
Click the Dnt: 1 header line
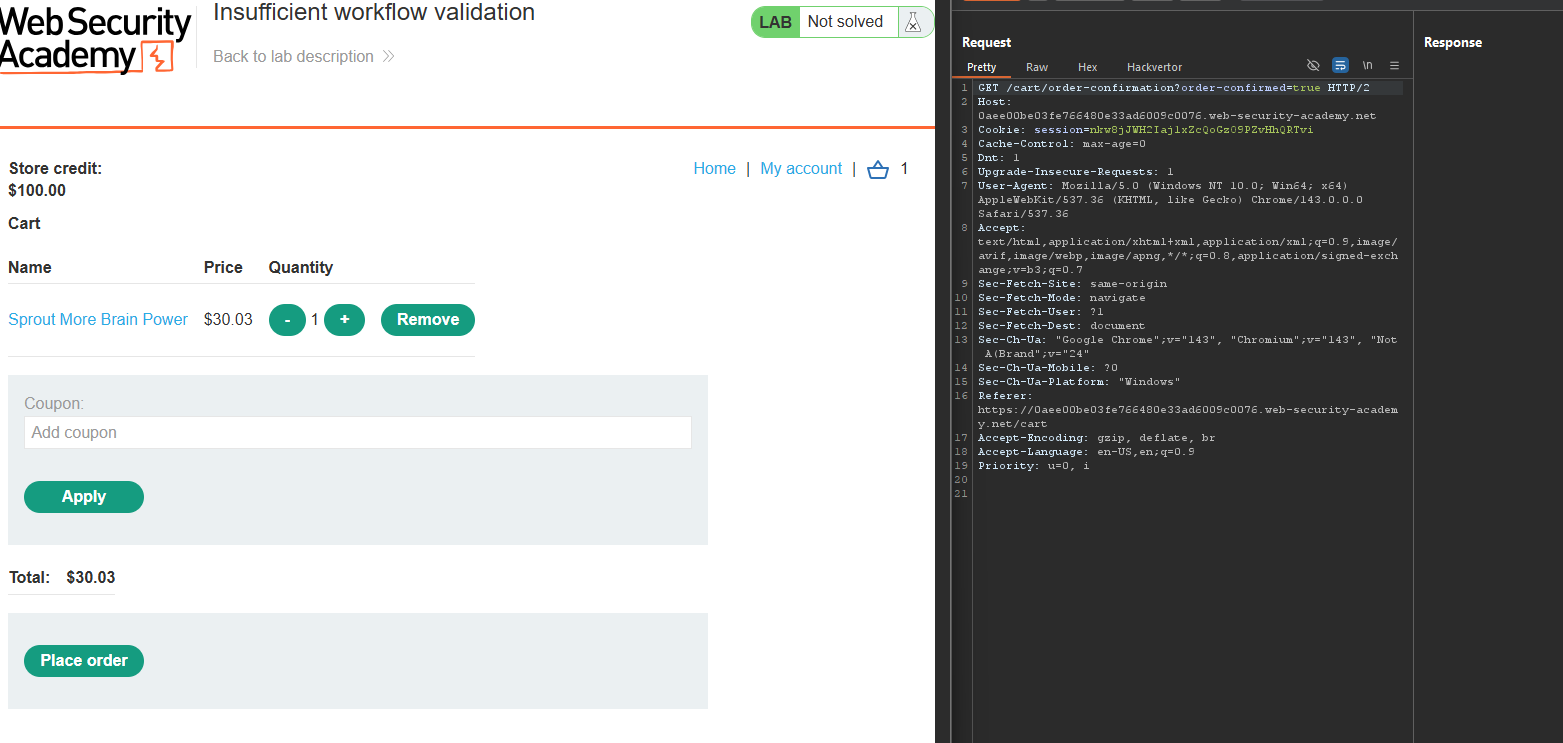tap(998, 158)
